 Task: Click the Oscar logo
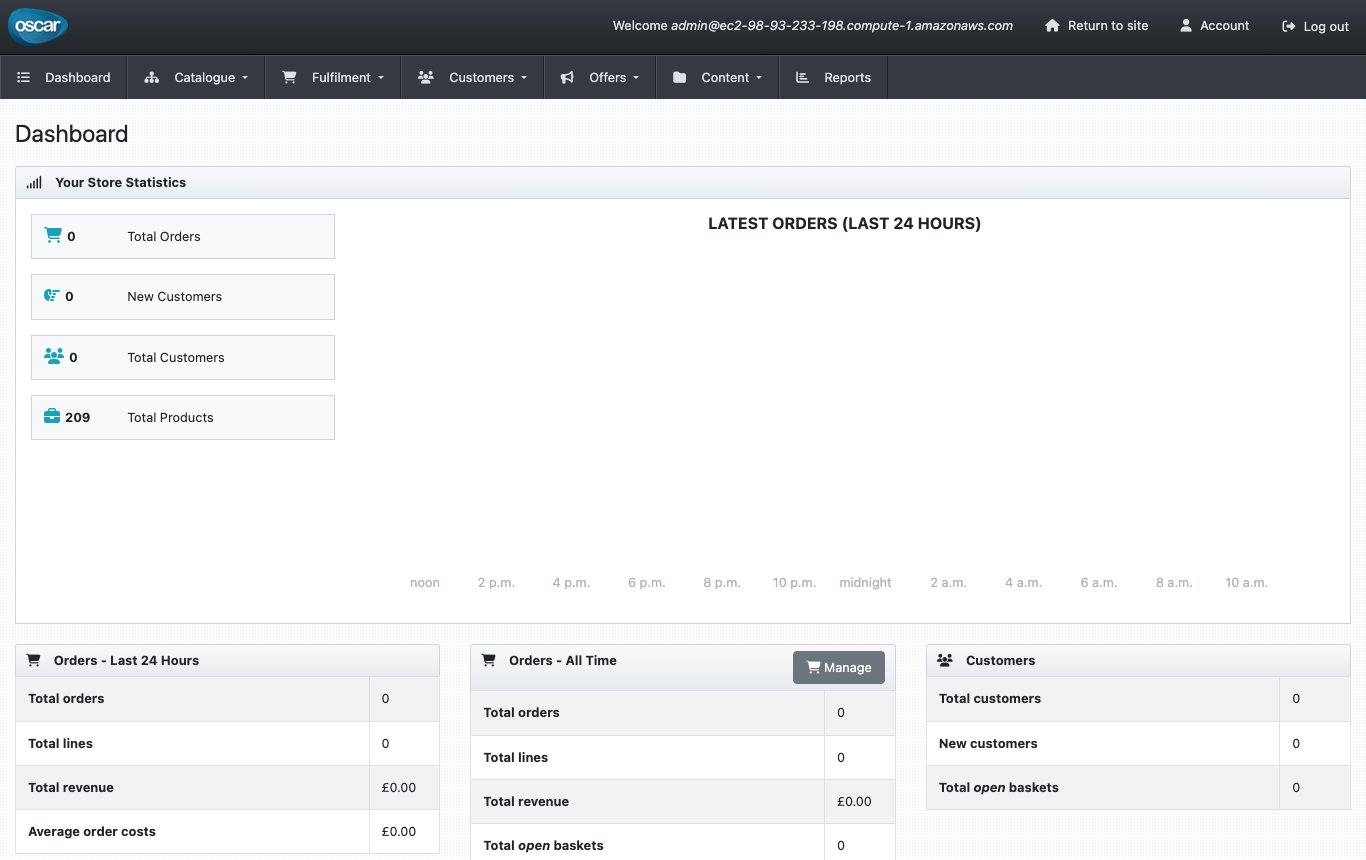click(x=38, y=26)
